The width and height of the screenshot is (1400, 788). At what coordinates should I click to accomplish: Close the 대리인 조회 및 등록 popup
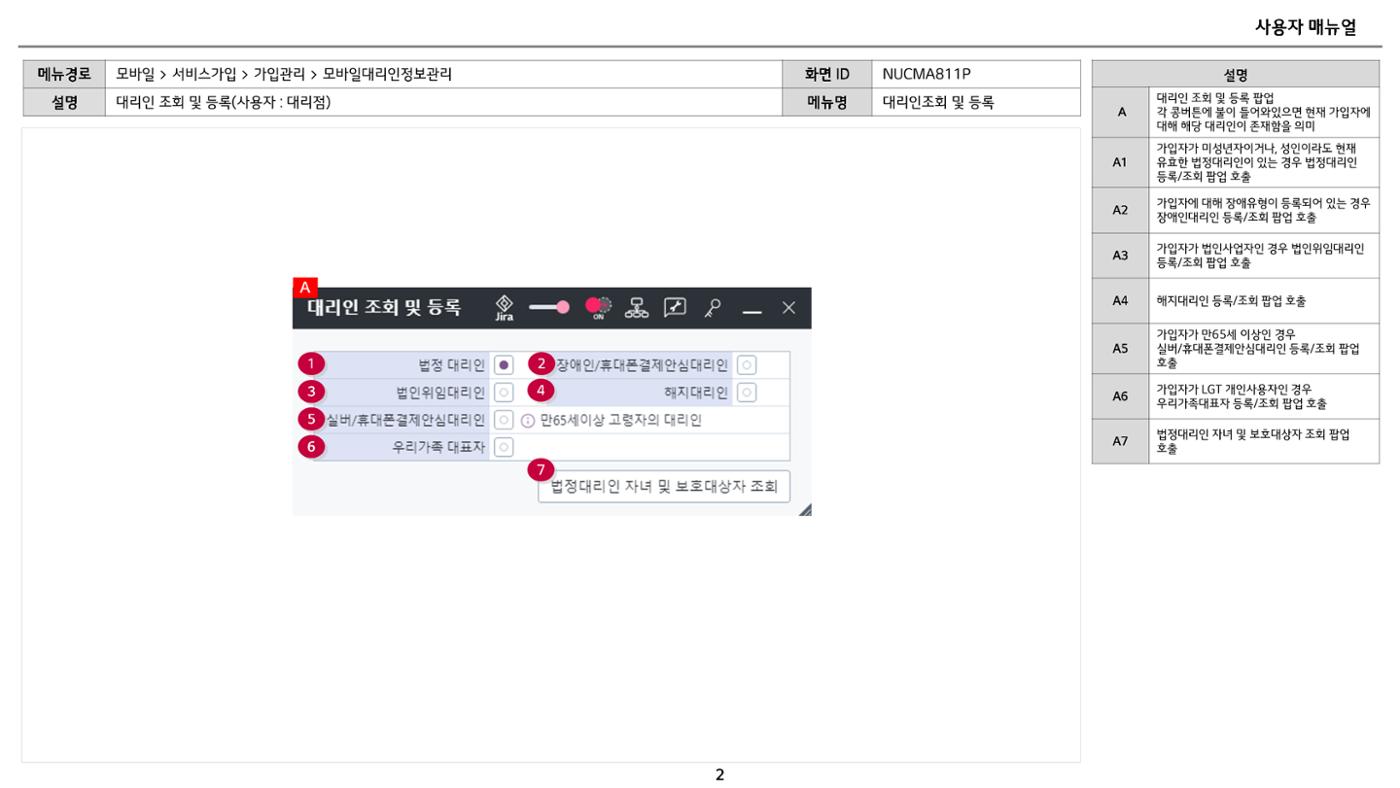coord(789,309)
